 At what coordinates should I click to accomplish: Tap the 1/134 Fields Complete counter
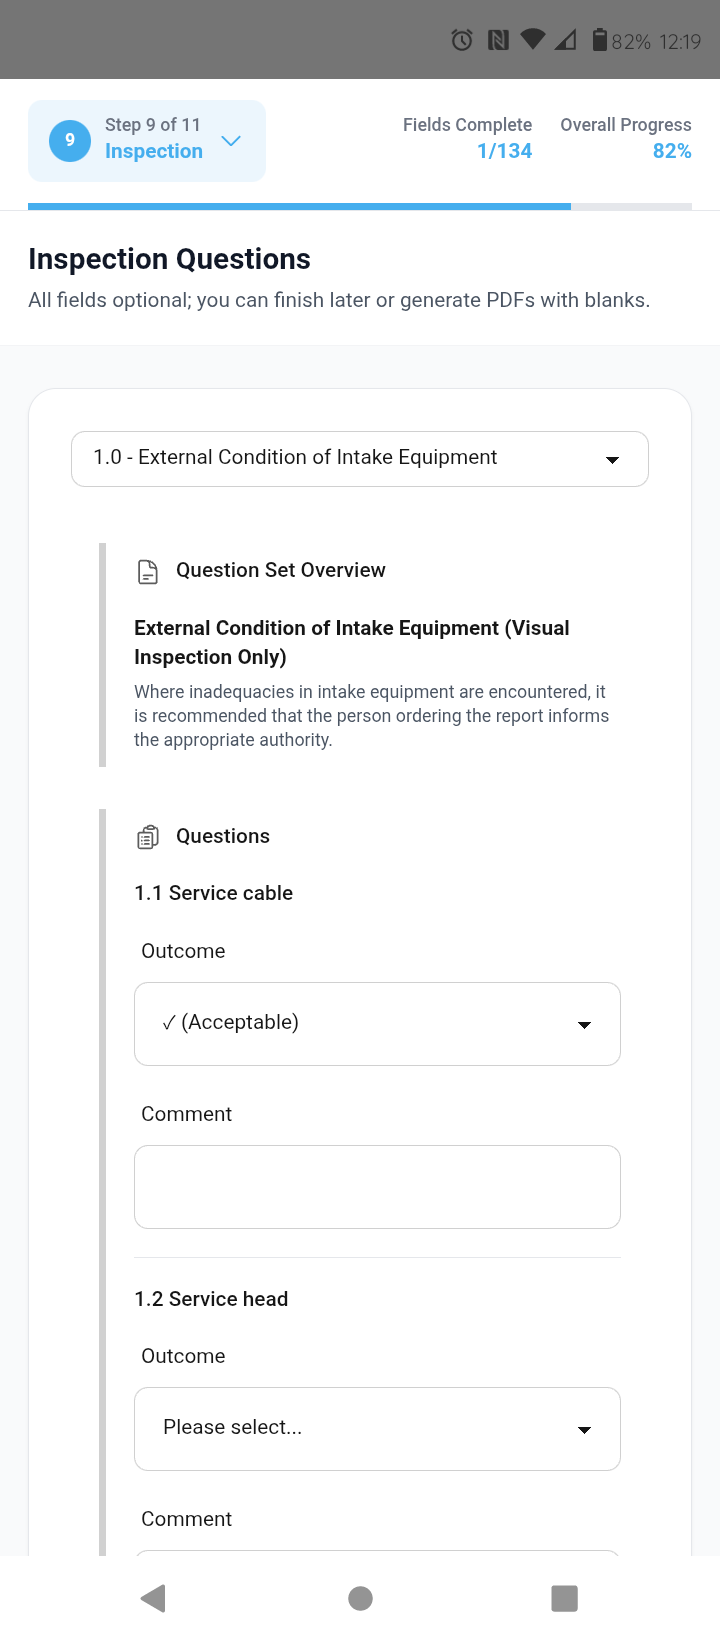coord(504,150)
